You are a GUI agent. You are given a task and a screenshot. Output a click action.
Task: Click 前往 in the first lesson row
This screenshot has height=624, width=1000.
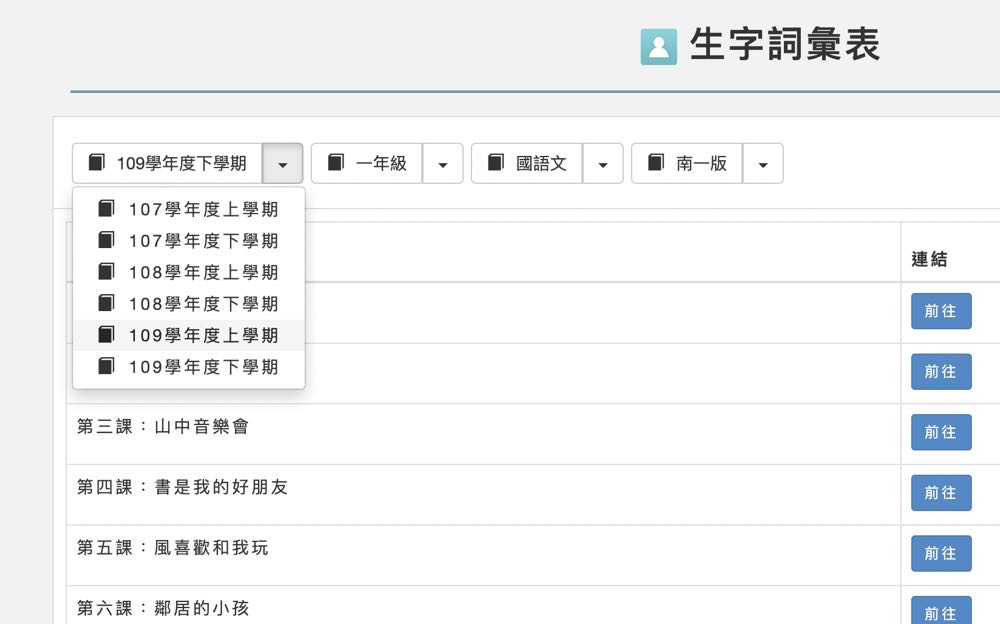(941, 311)
